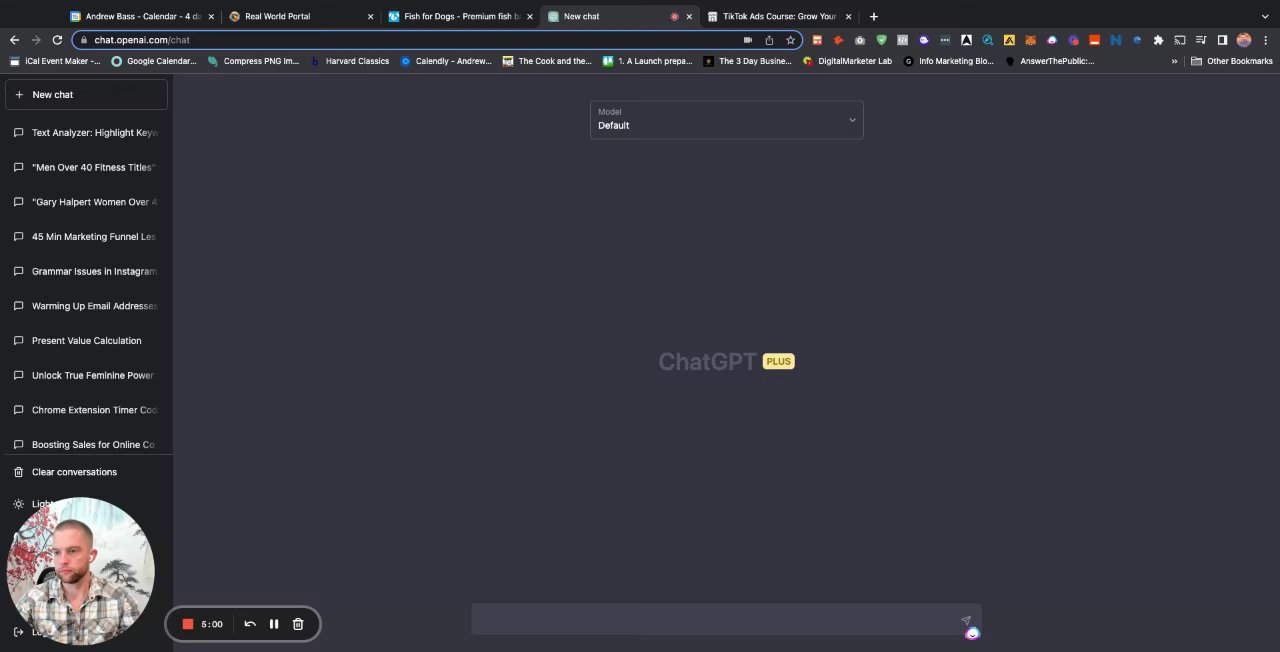Open 'Present Value Calculation' conversation

pyautogui.click(x=86, y=341)
